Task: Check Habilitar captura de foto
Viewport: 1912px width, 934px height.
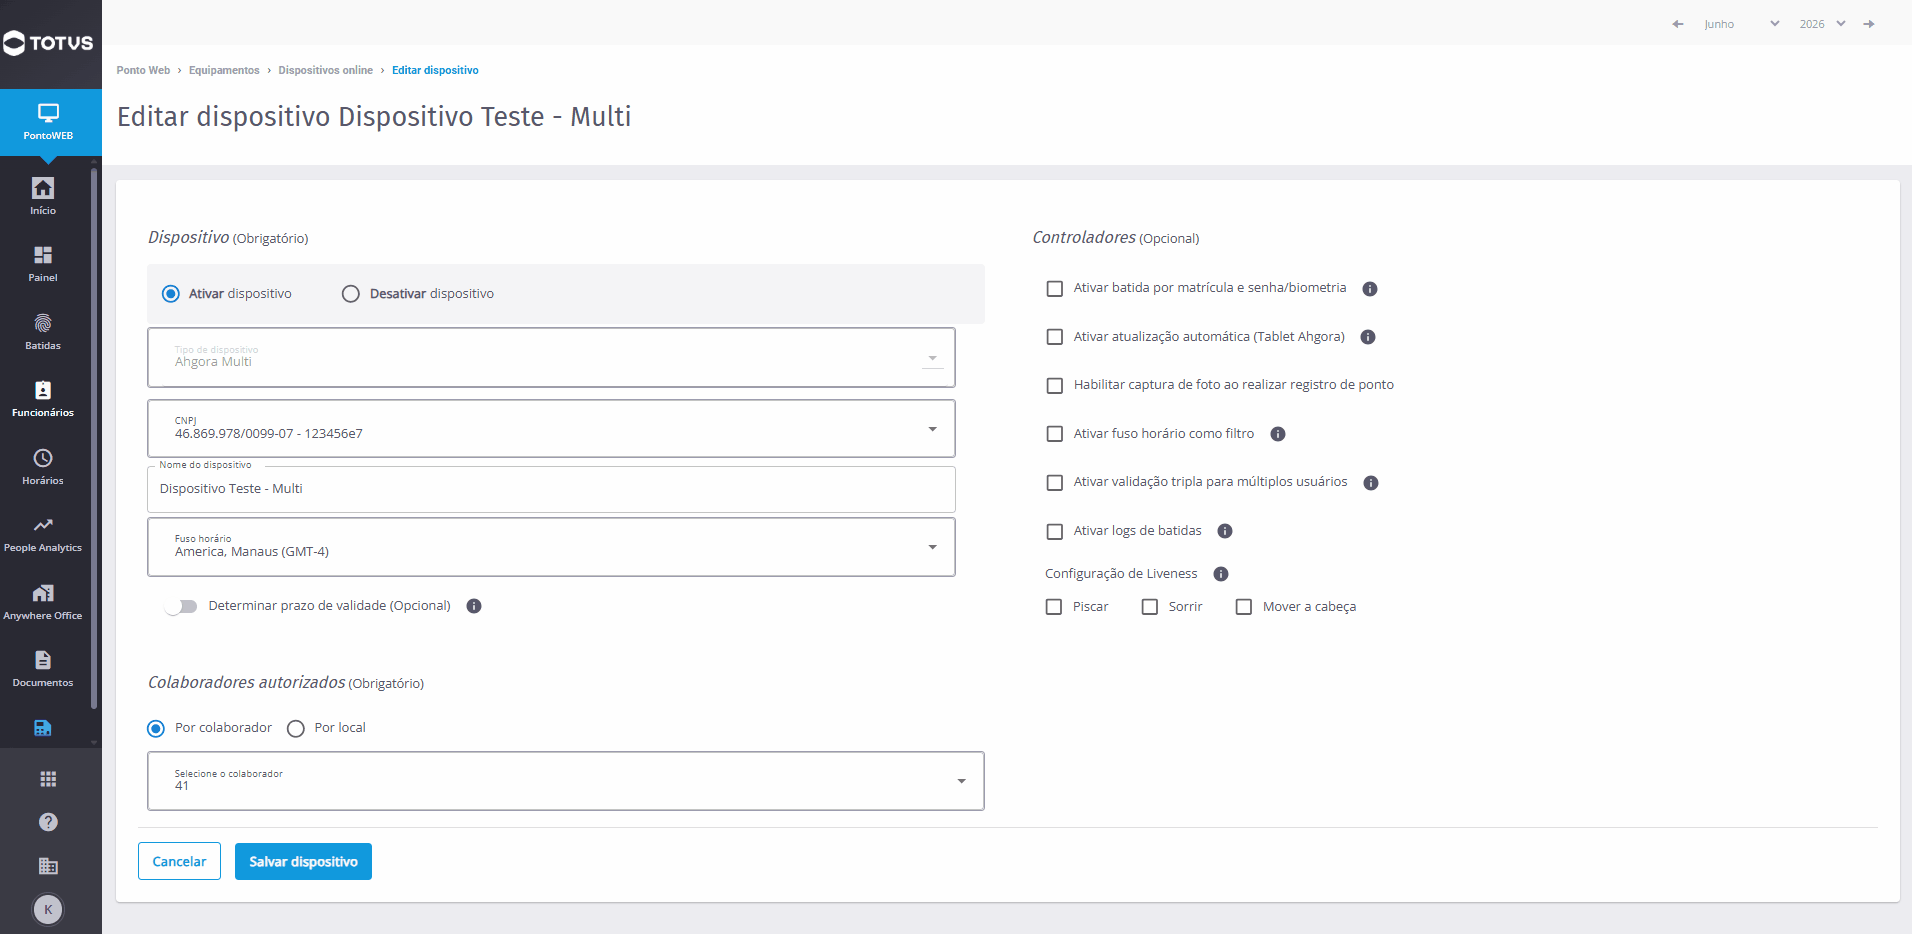Action: [1054, 386]
